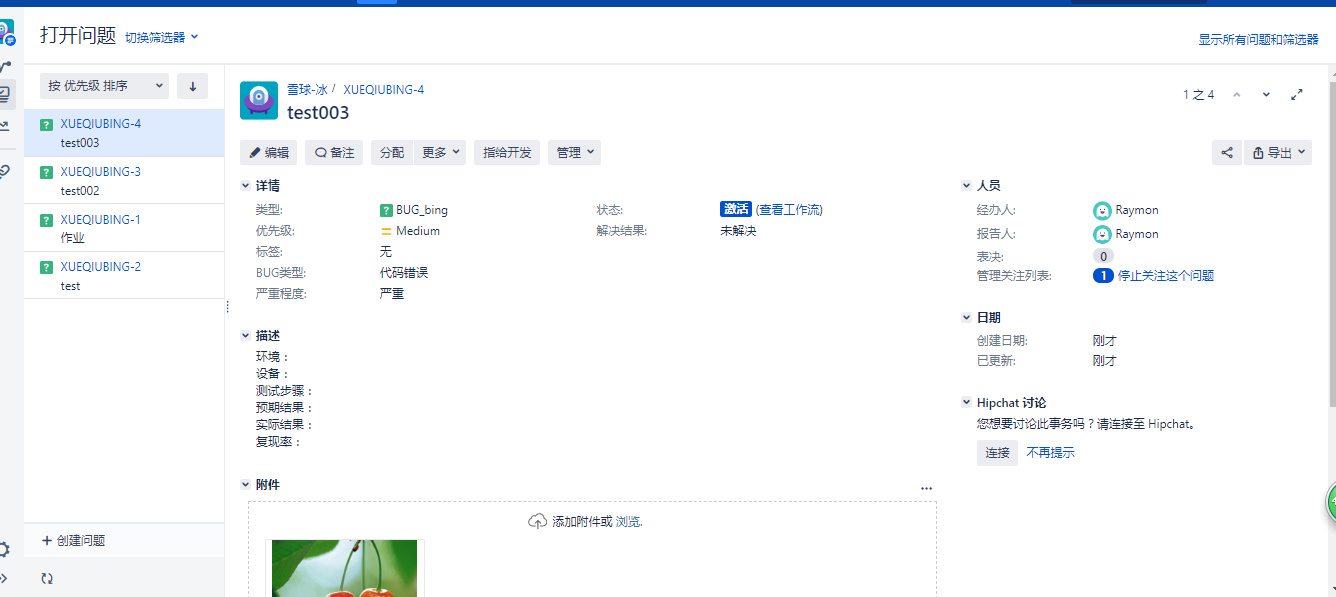The height and width of the screenshot is (597, 1336).
Task: Click 不再提示 dismiss link
Action: click(x=1051, y=453)
